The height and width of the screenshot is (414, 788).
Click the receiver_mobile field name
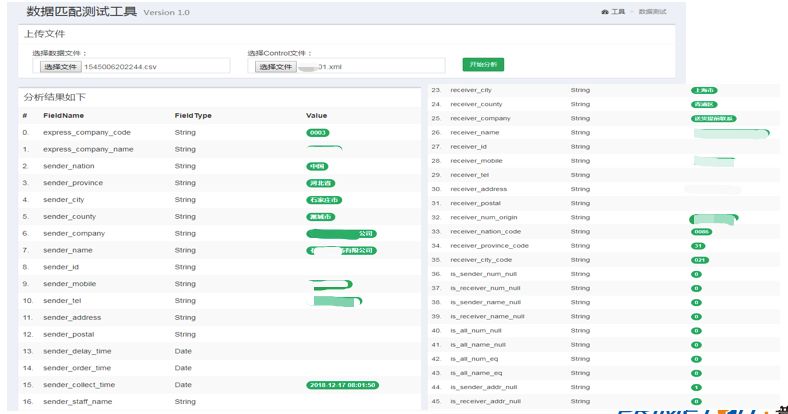476,161
